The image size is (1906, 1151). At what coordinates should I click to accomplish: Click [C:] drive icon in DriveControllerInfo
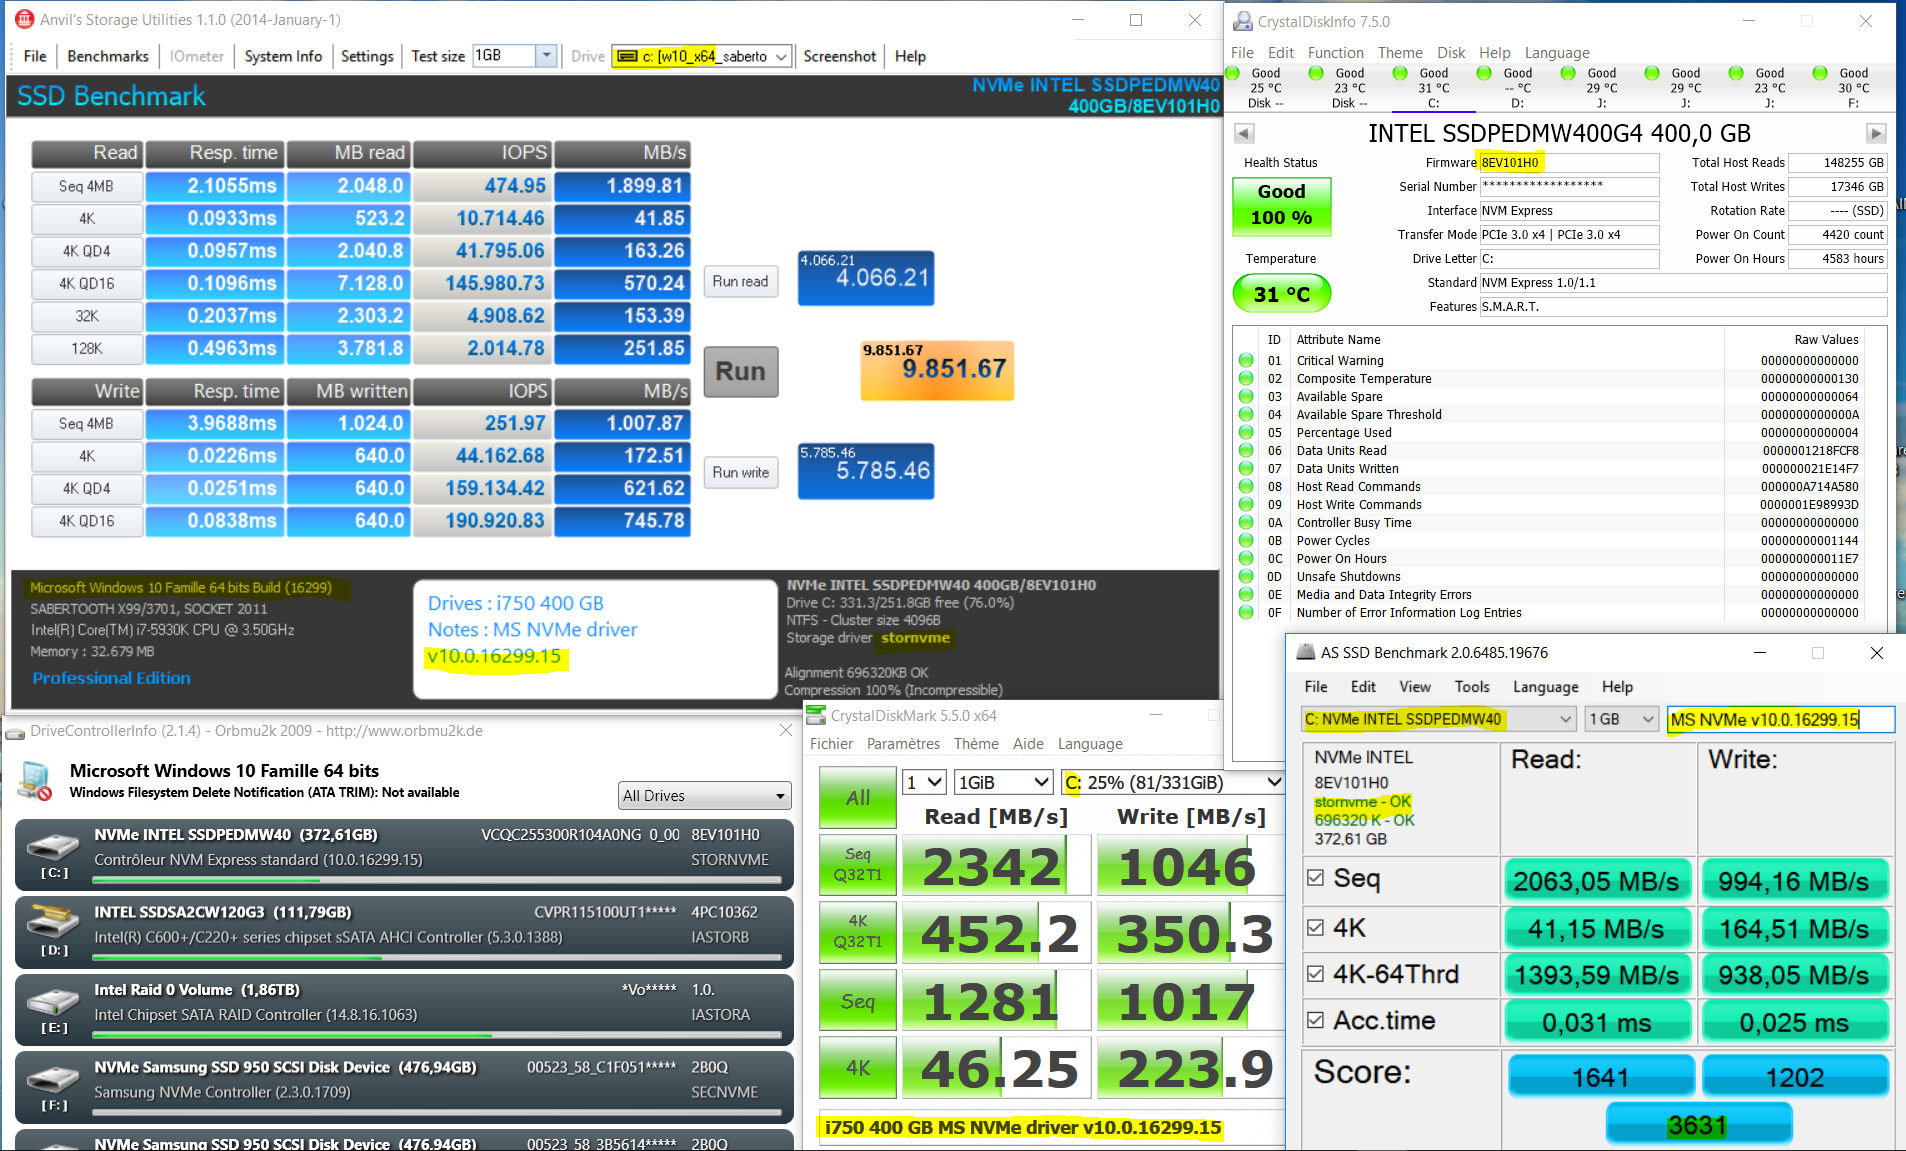[54, 847]
